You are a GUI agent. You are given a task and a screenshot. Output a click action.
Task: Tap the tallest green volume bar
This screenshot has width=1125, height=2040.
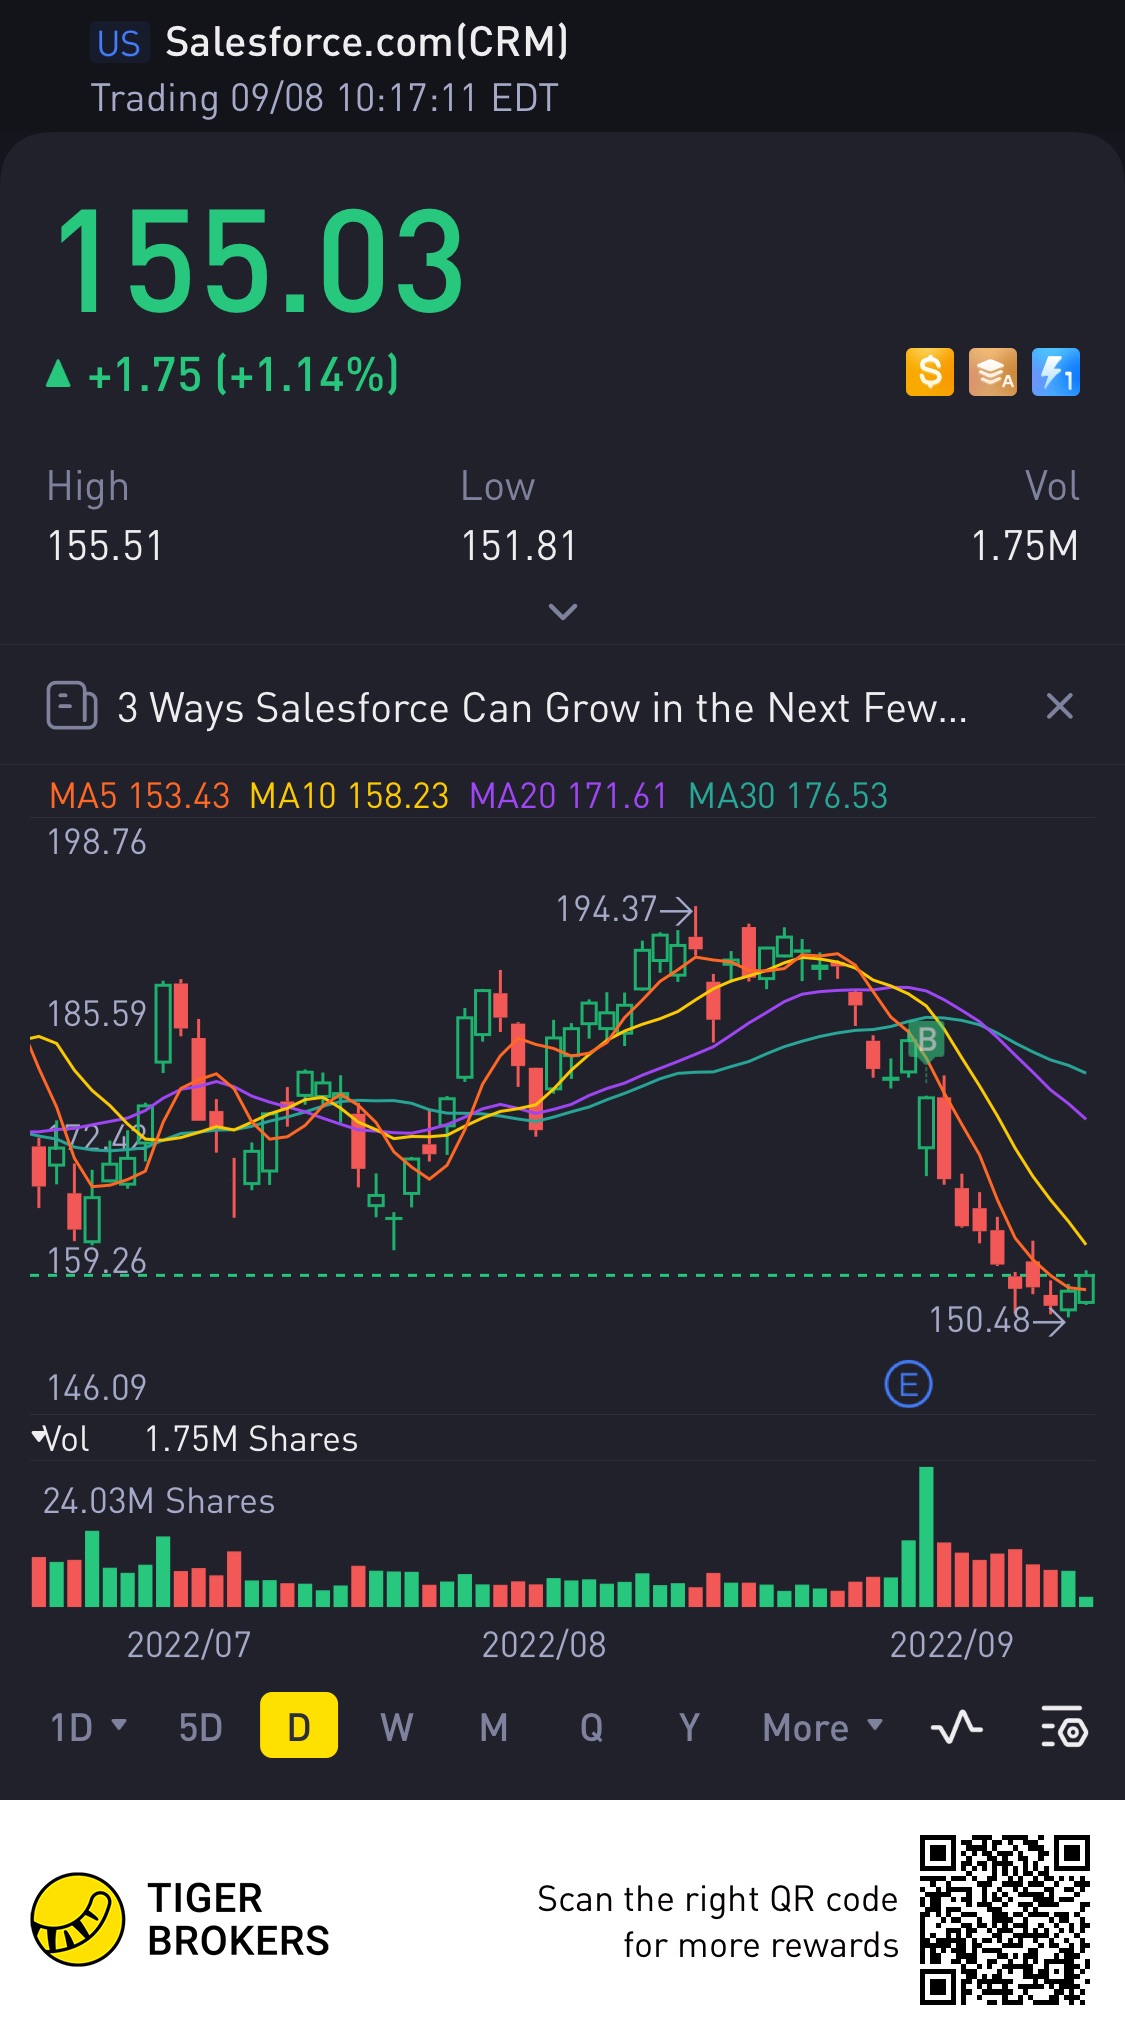pos(926,1536)
